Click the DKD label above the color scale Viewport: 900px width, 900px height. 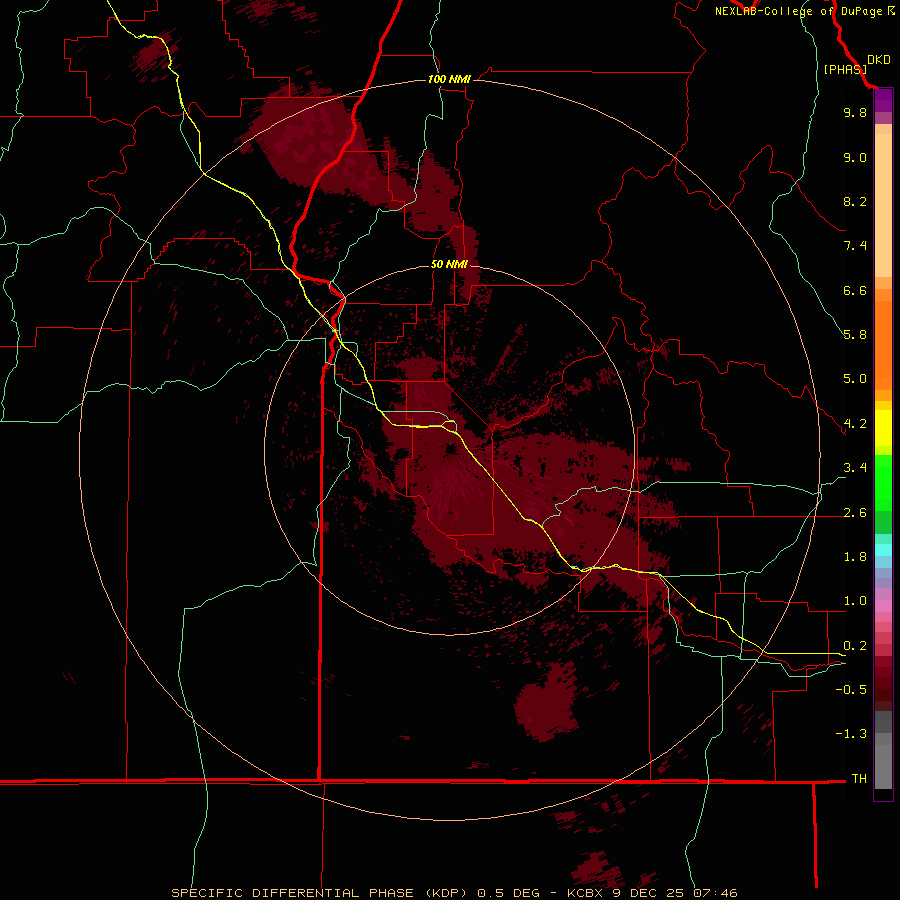click(x=879, y=60)
